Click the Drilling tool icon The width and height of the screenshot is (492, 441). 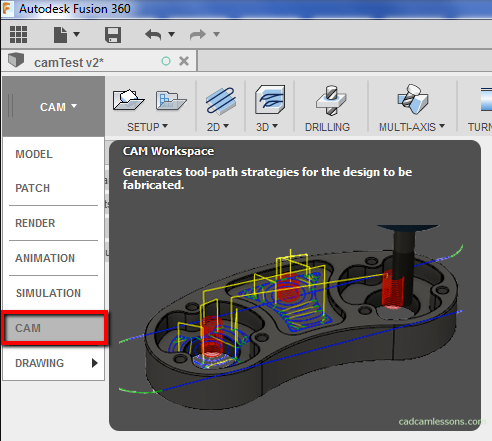(331, 100)
